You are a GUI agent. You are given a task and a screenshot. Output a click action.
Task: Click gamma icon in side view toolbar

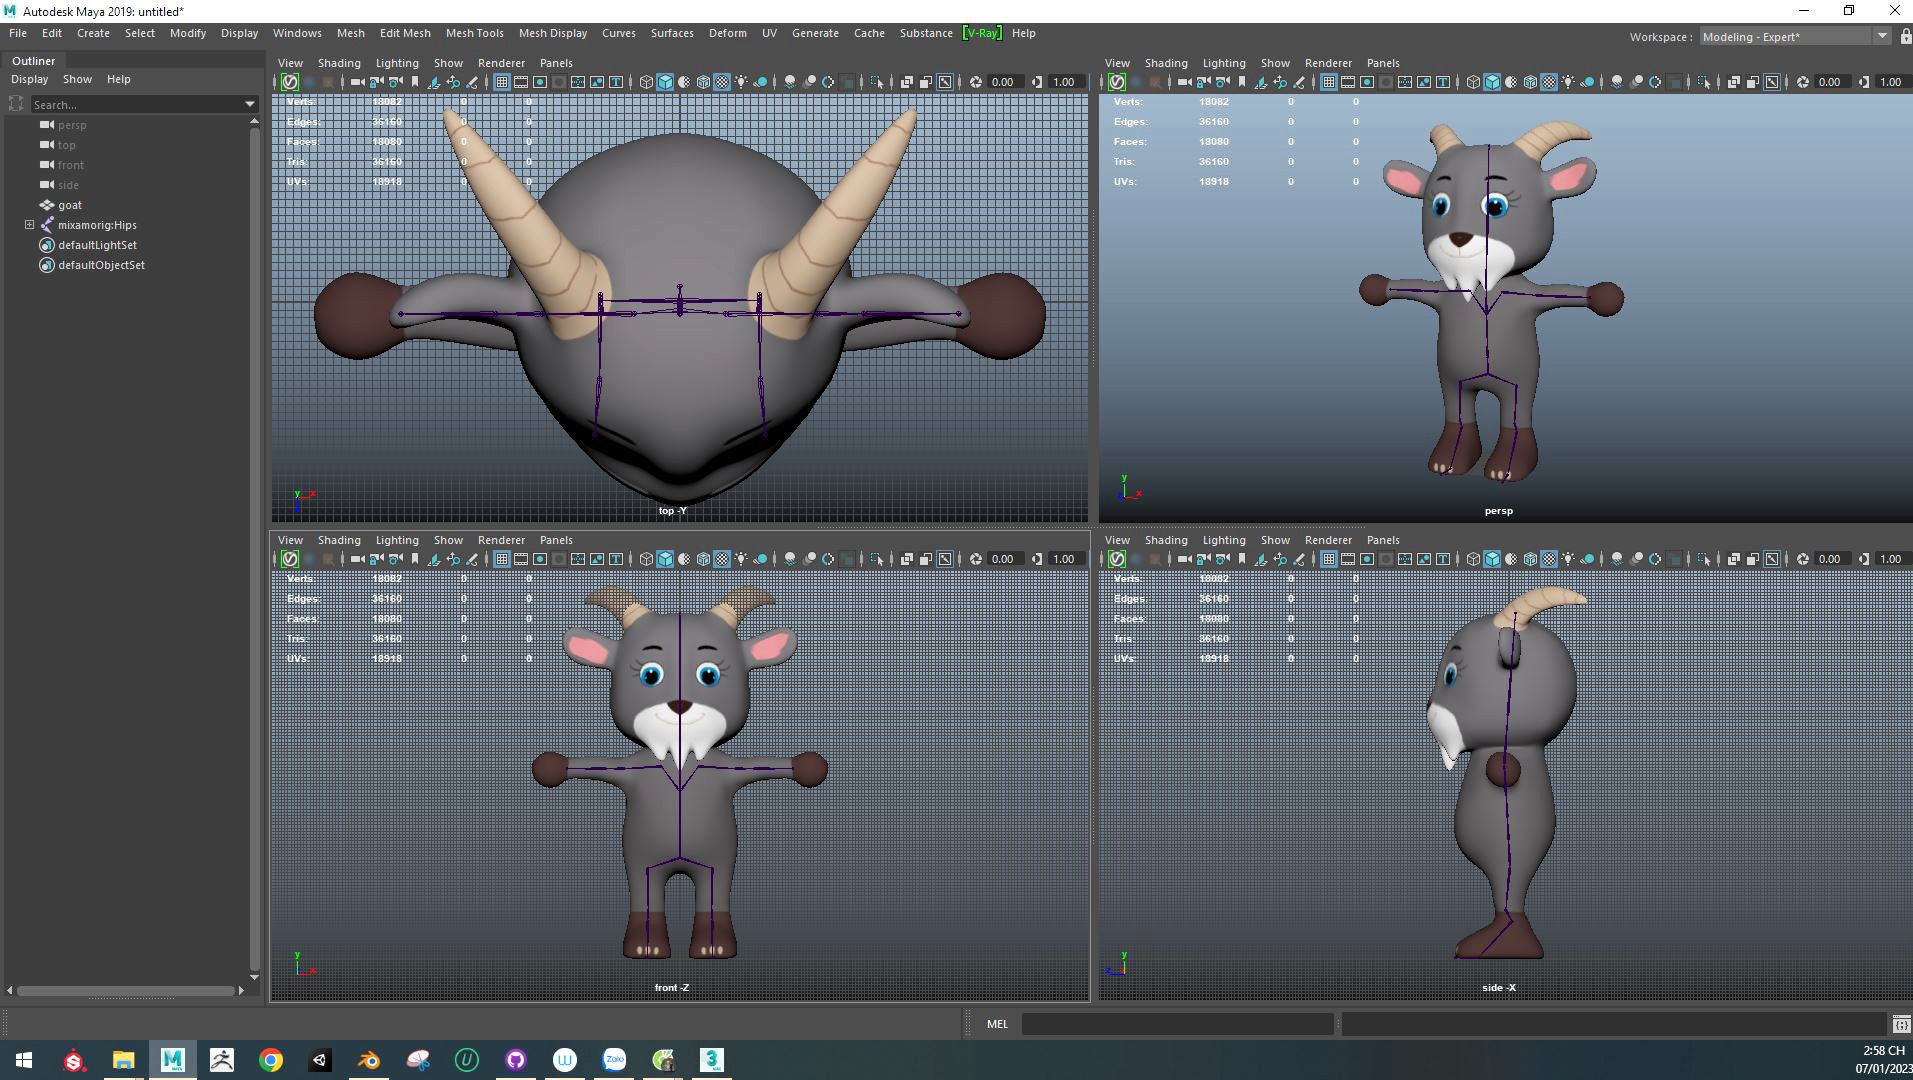(x=1864, y=559)
